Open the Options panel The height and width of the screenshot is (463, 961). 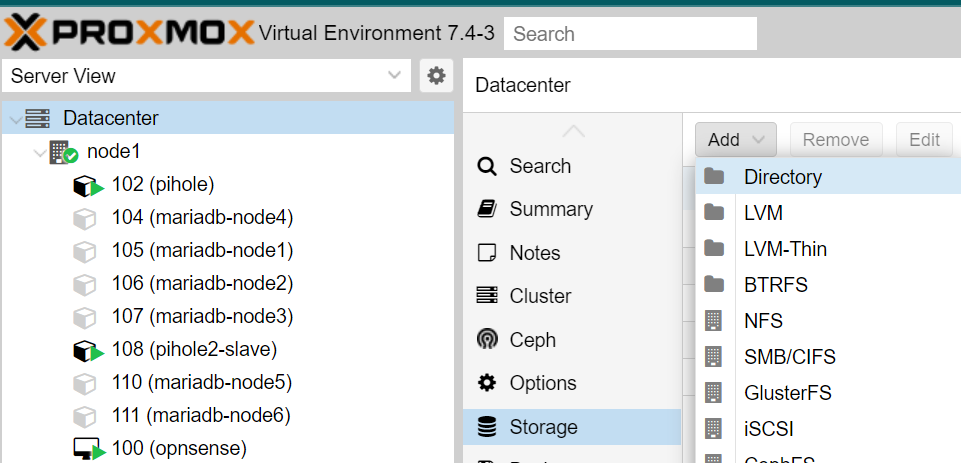tap(572, 383)
